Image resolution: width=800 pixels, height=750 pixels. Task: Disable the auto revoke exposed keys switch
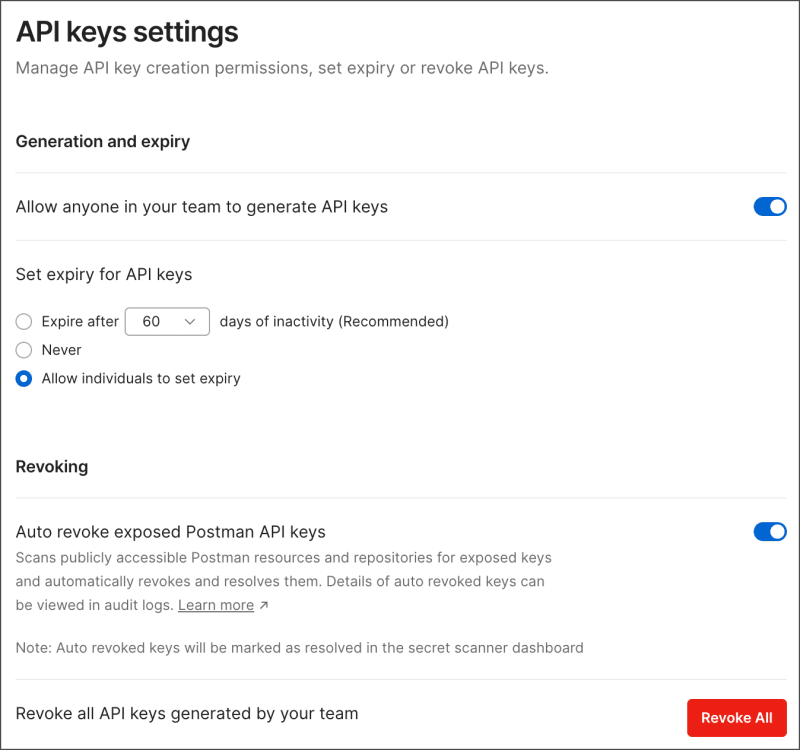(770, 532)
